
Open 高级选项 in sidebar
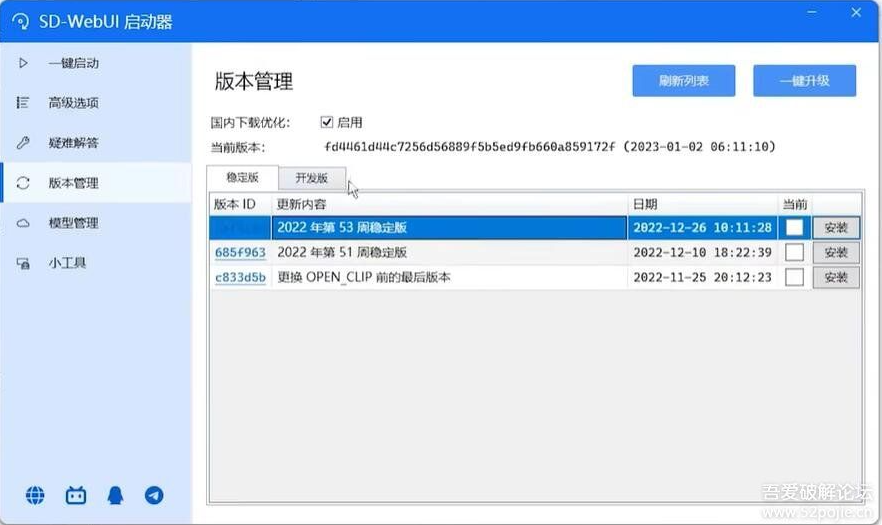[96, 102]
